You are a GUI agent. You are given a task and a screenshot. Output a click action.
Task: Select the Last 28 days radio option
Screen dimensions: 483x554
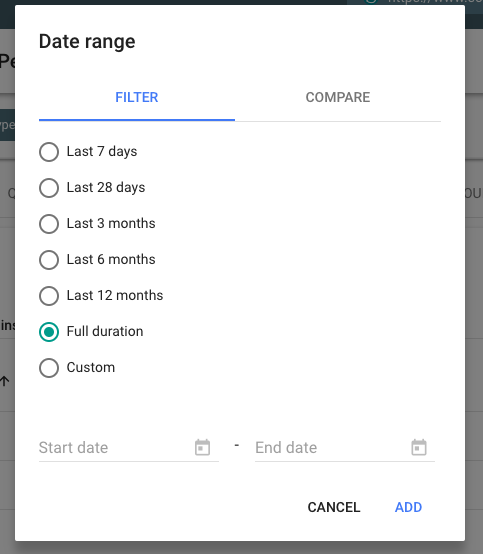[x=49, y=188]
